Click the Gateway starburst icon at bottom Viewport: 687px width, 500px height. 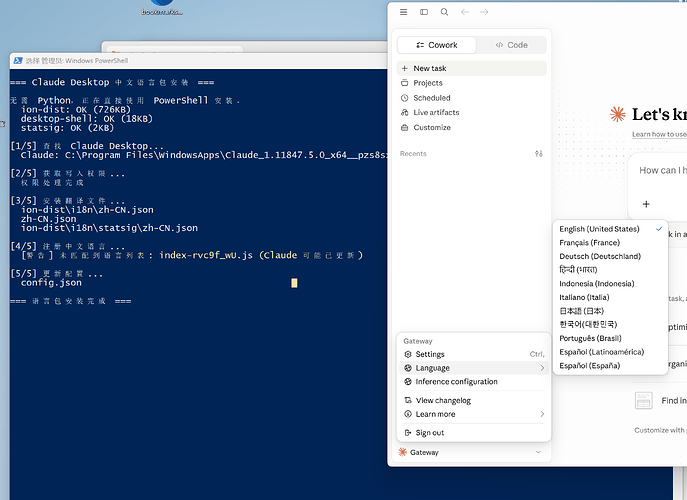pos(402,452)
